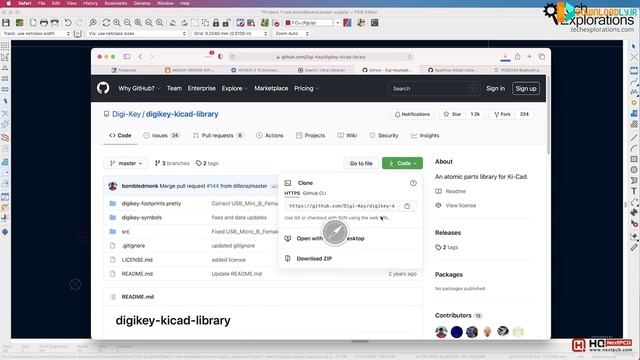The image size is (640, 360).
Task: Refresh the PCB Editor view
Action: pyautogui.click(x=106, y=23)
